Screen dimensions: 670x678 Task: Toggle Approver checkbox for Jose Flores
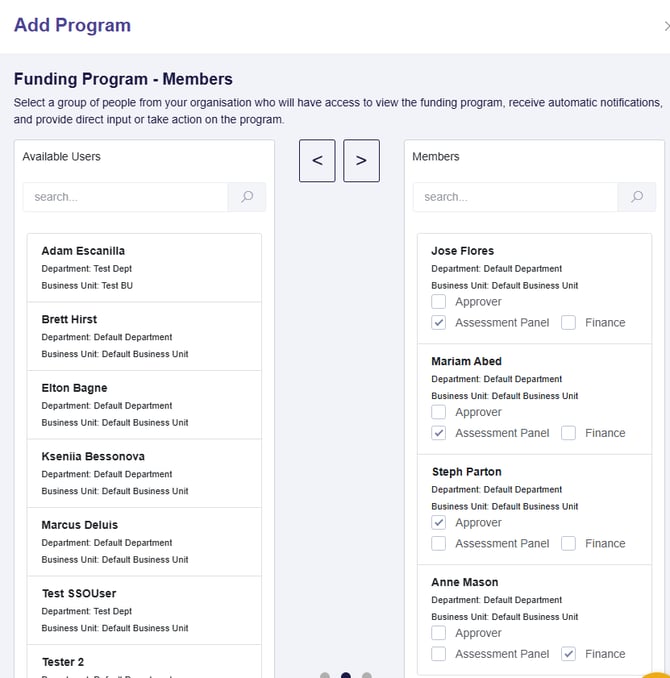439,302
